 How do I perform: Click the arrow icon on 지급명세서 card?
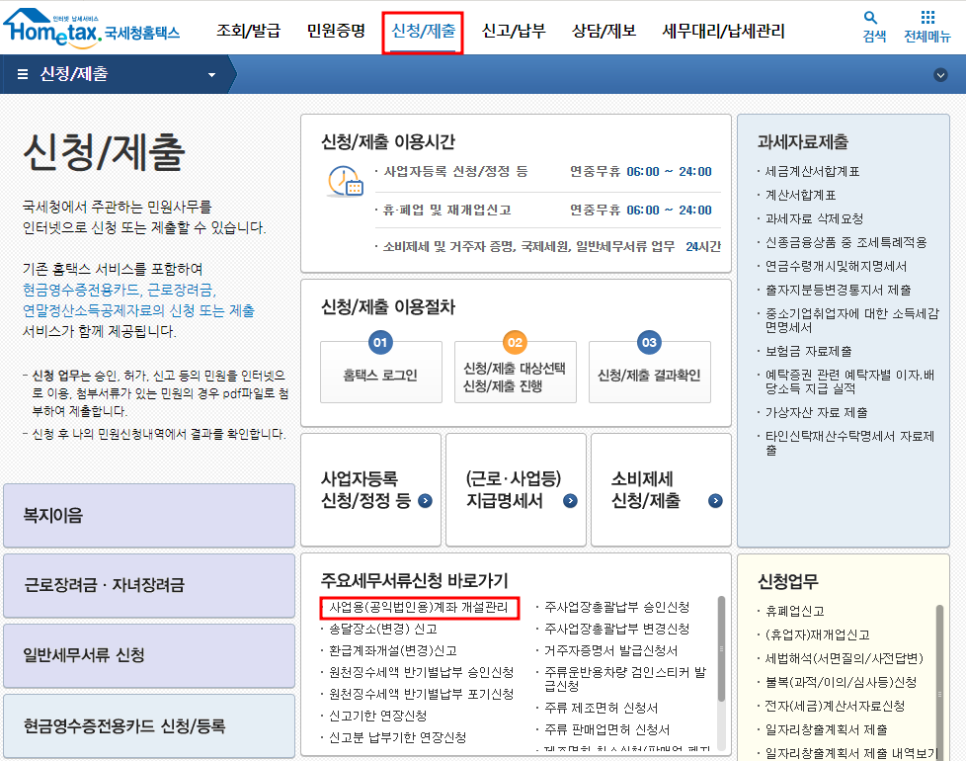coord(570,501)
